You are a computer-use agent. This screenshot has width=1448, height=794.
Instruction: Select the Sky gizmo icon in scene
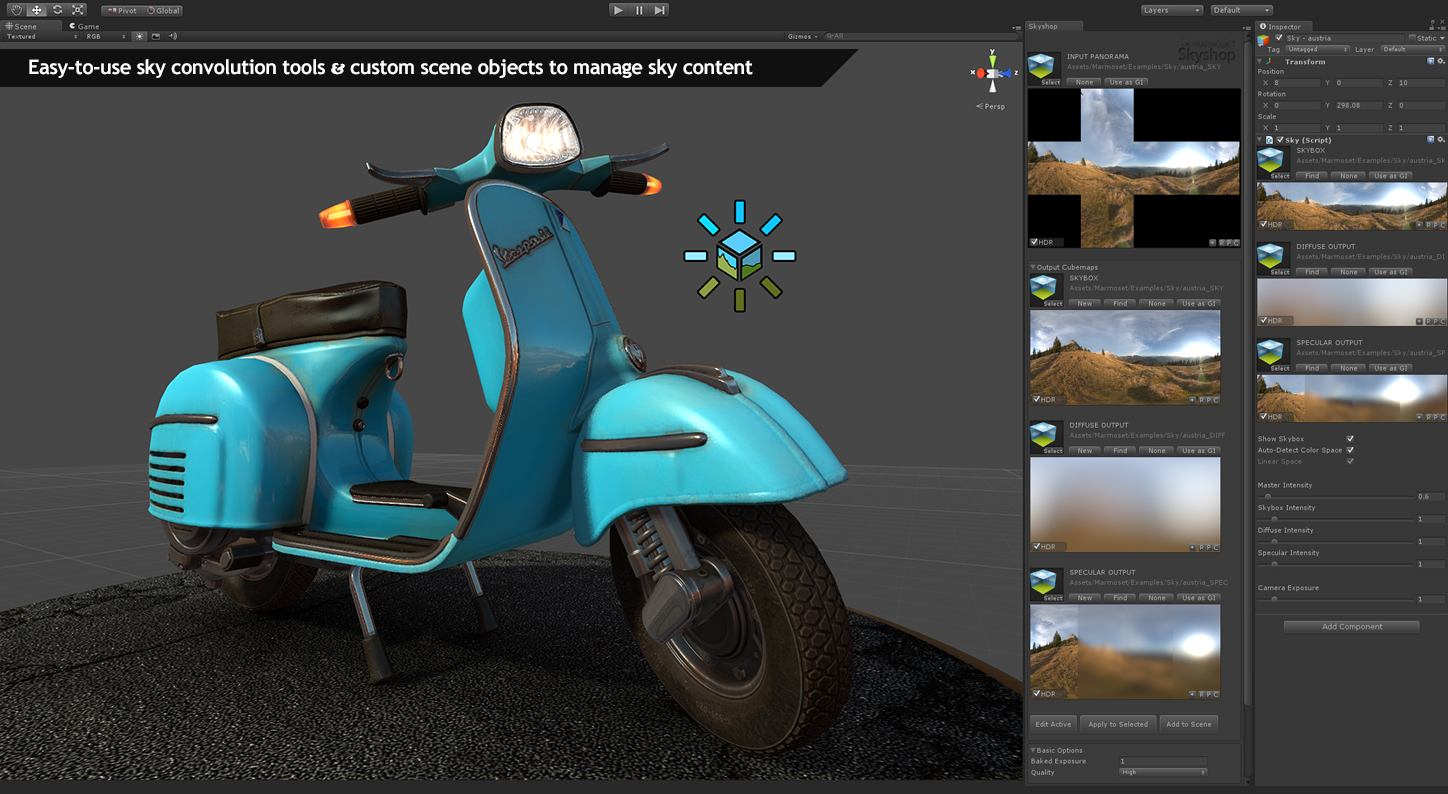(740, 256)
